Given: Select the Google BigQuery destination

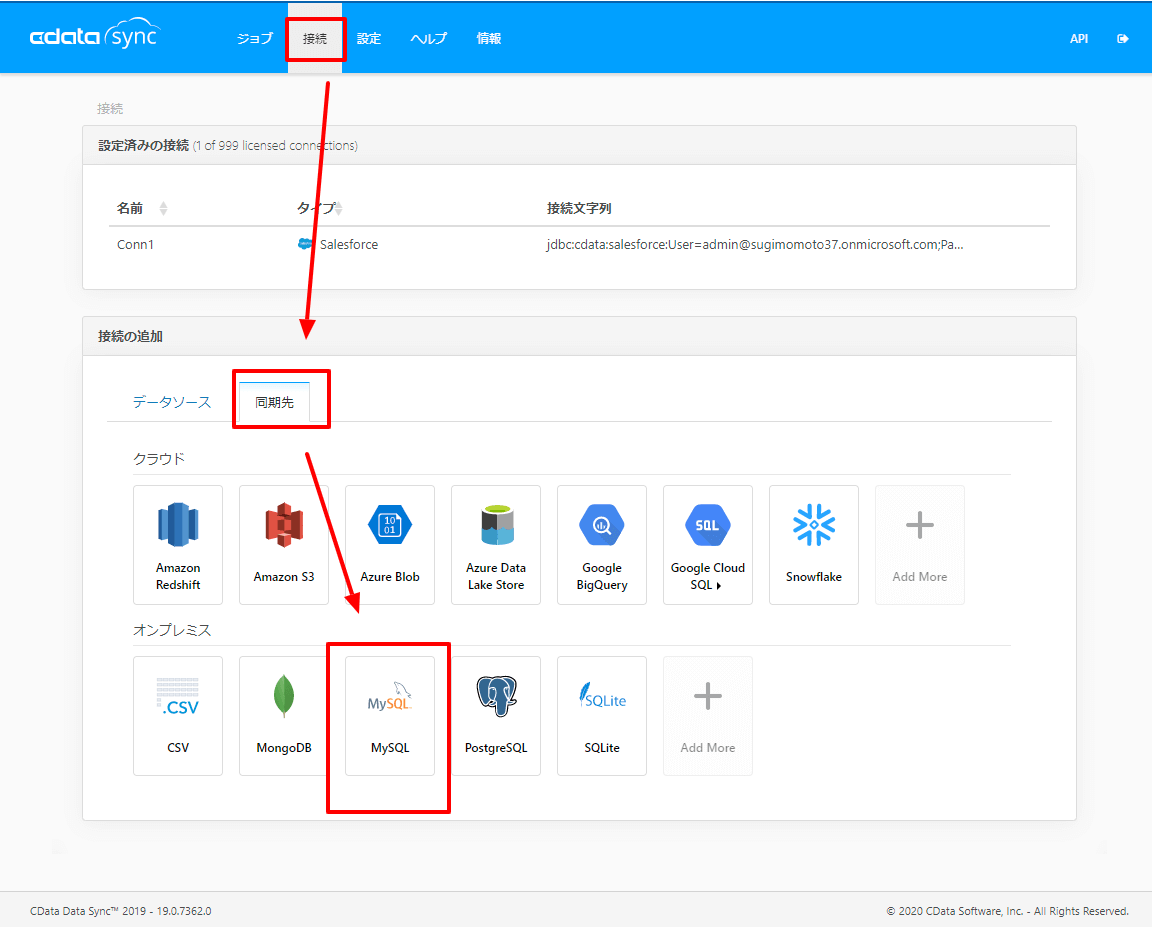Looking at the screenshot, I should click(x=602, y=545).
